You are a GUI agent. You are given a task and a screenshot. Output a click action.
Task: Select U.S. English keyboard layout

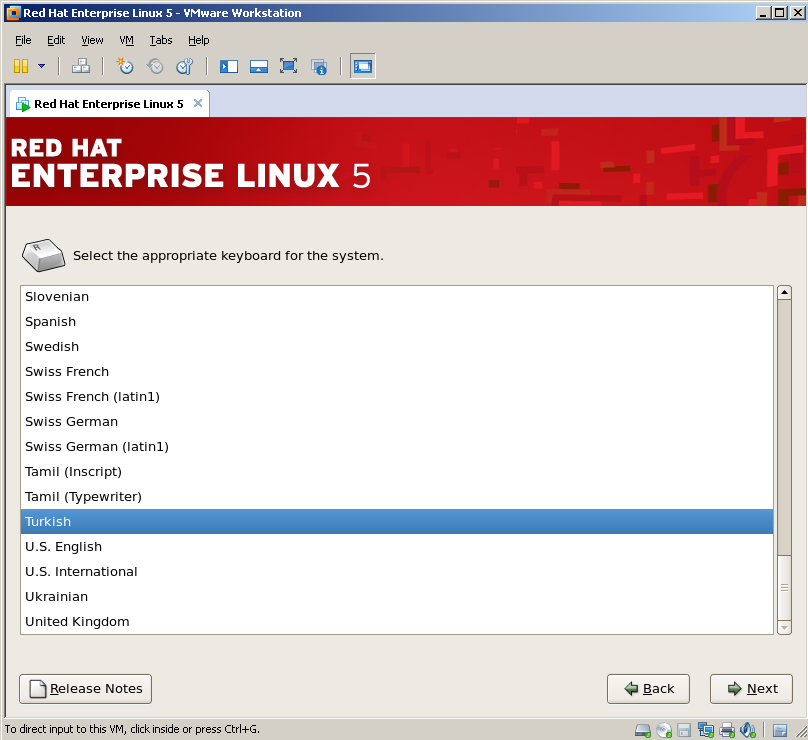tap(397, 547)
